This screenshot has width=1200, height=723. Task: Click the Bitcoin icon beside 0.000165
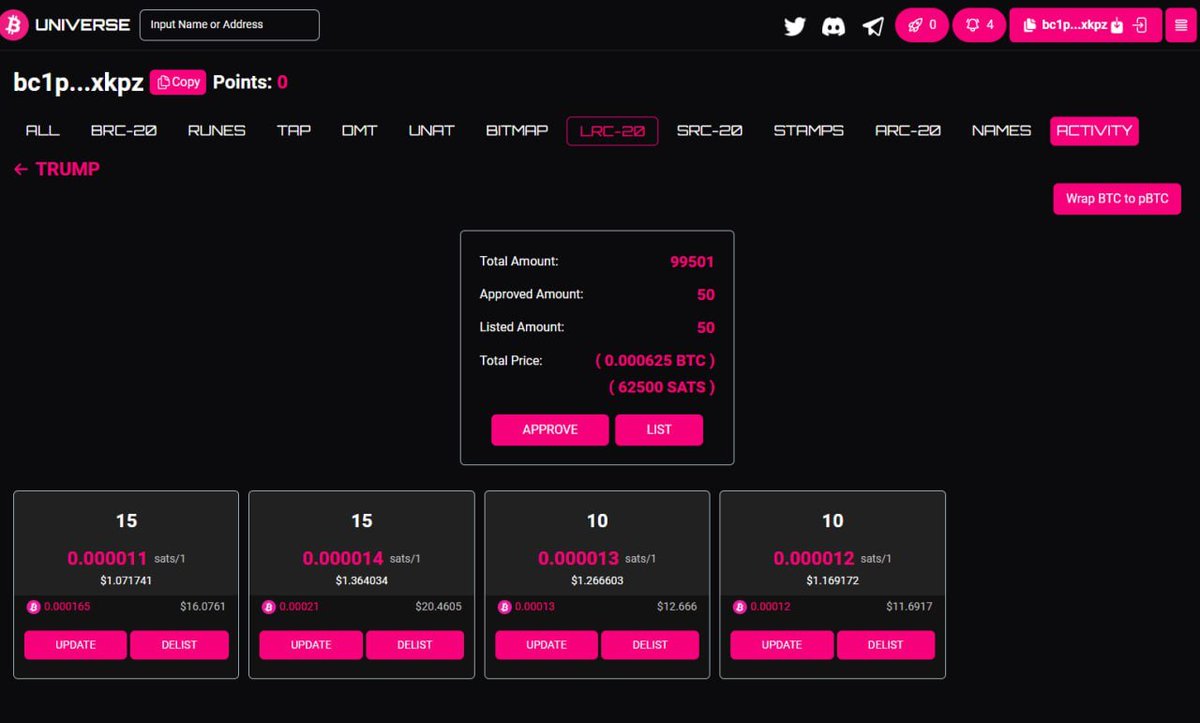coord(32,607)
